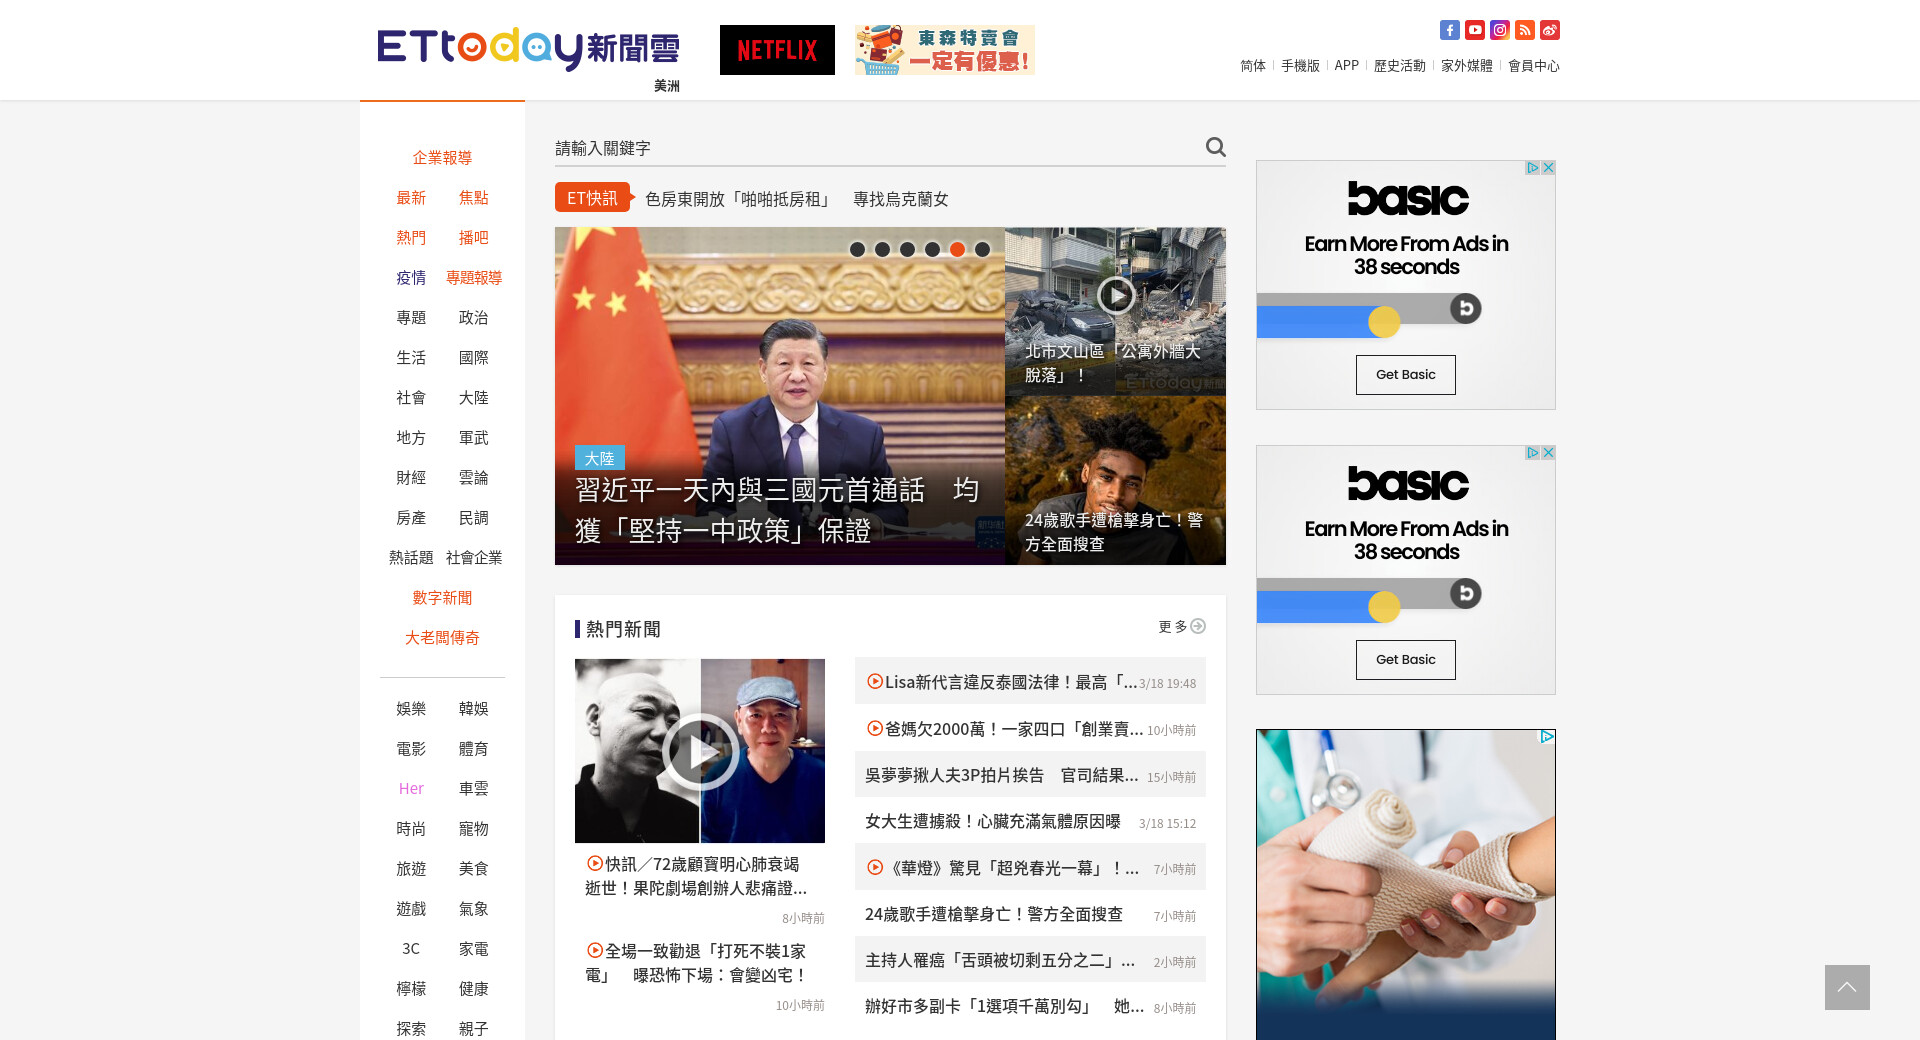The width and height of the screenshot is (1920, 1040).
Task: Open the YouTube channel icon
Action: [1475, 30]
